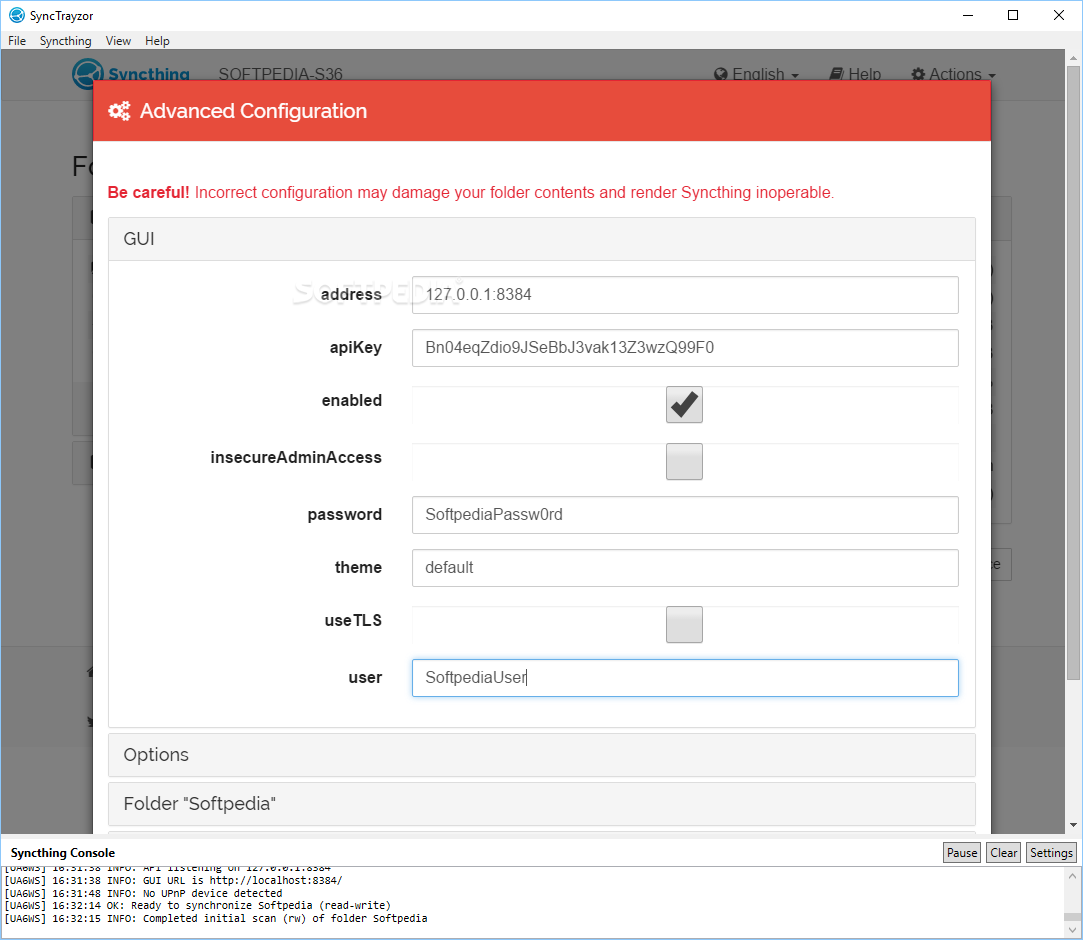This screenshot has height=940, width=1083.
Task: Click 'Completed initial scan' log line
Action: point(215,919)
